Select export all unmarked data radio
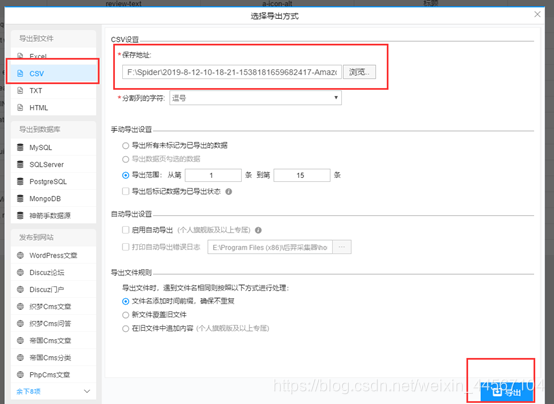554x404 pixels. point(125,146)
